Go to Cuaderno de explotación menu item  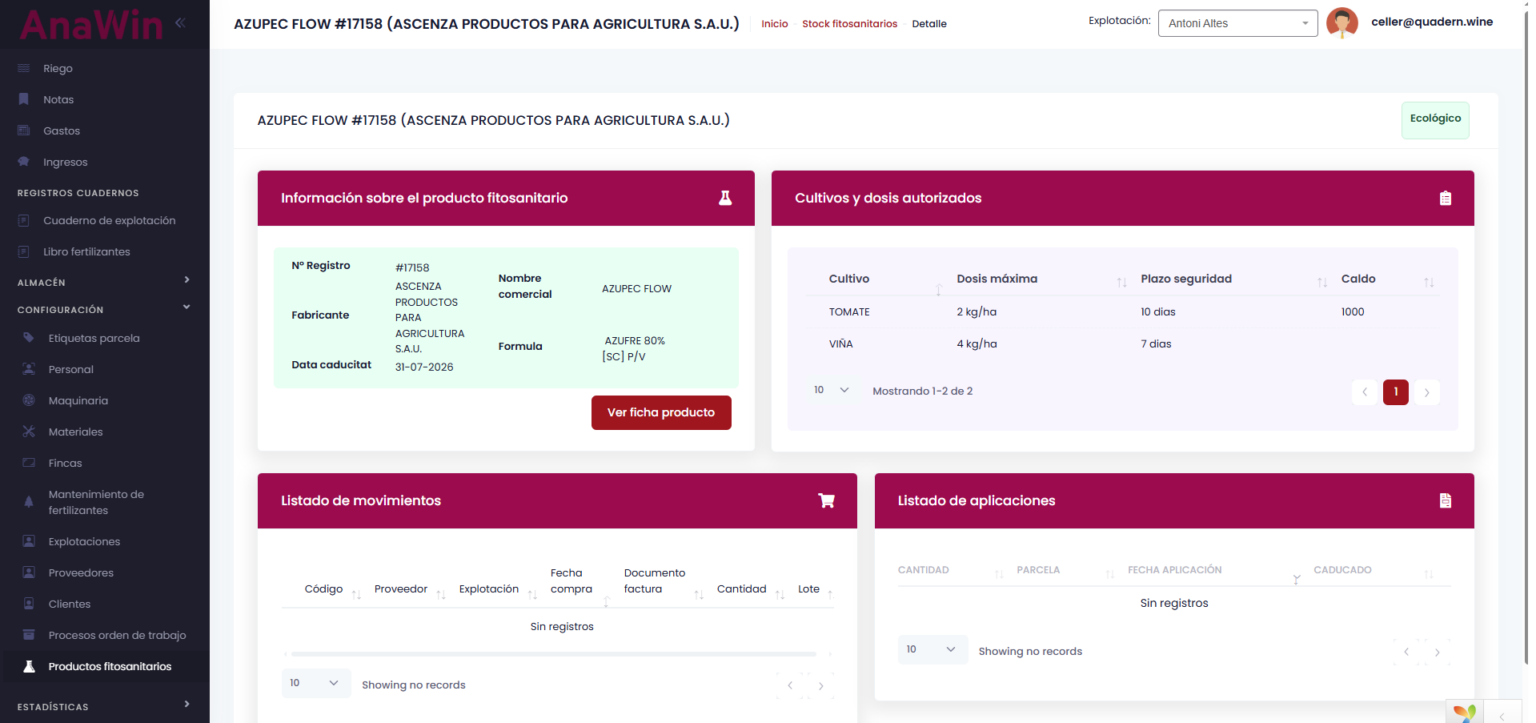click(108, 220)
